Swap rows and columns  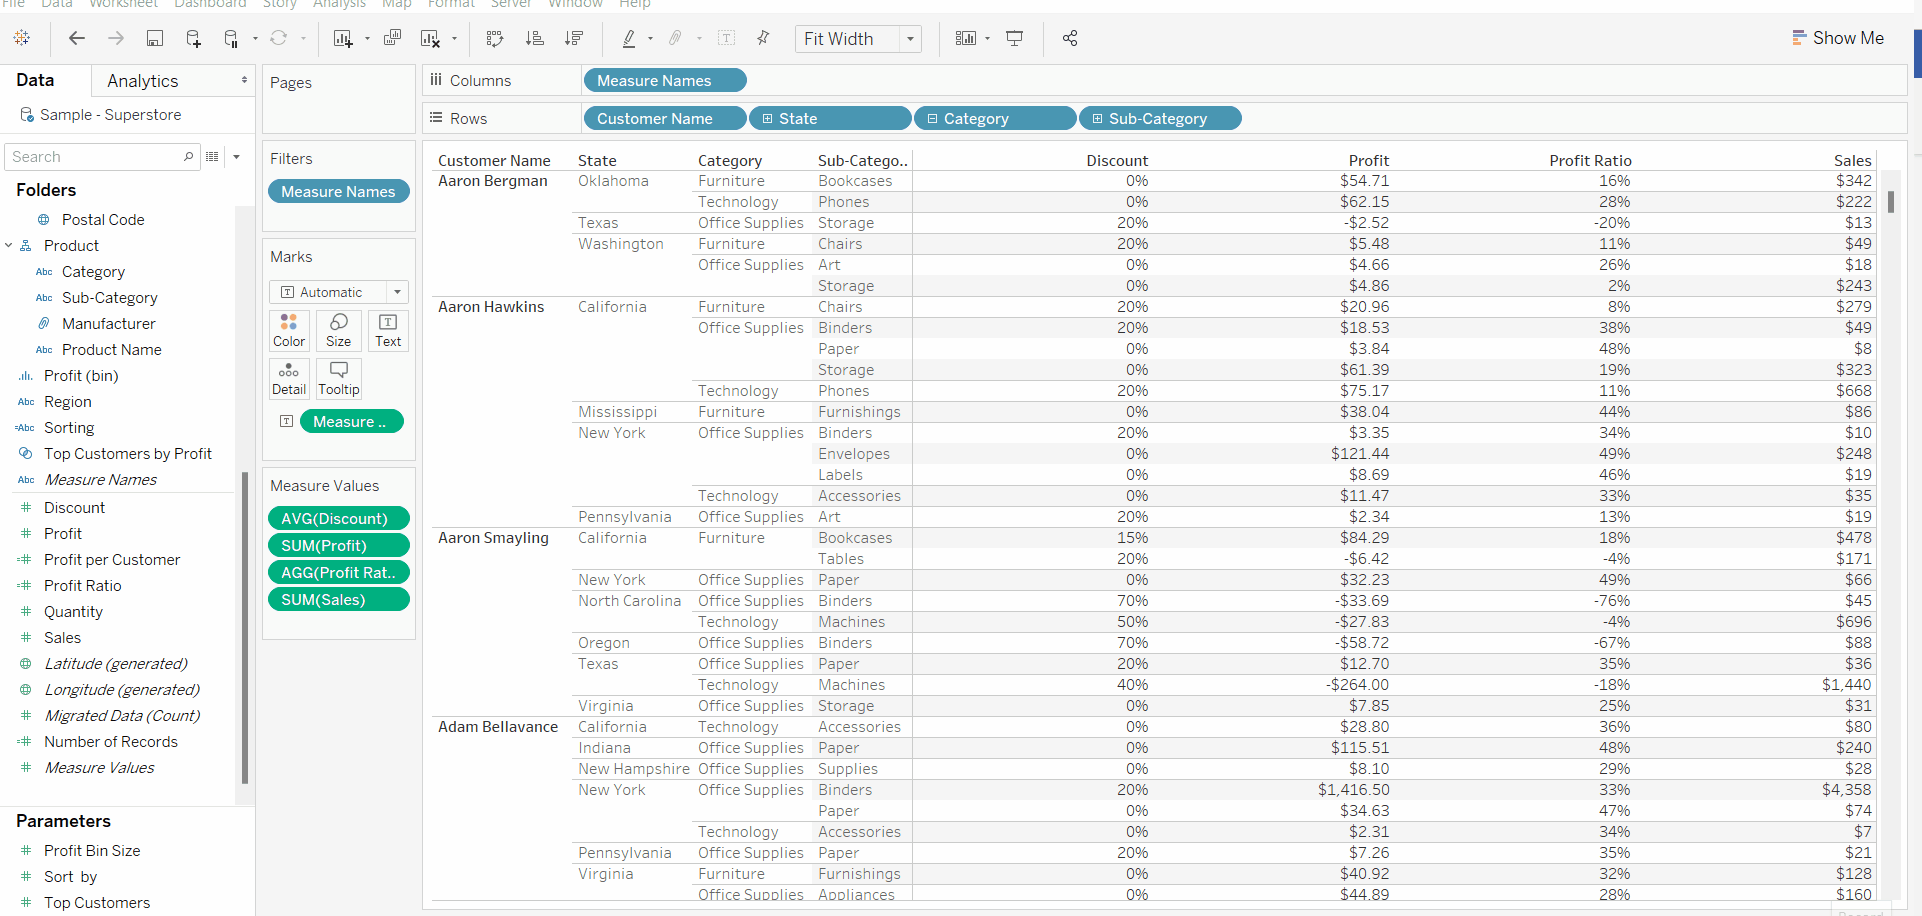[x=495, y=38]
